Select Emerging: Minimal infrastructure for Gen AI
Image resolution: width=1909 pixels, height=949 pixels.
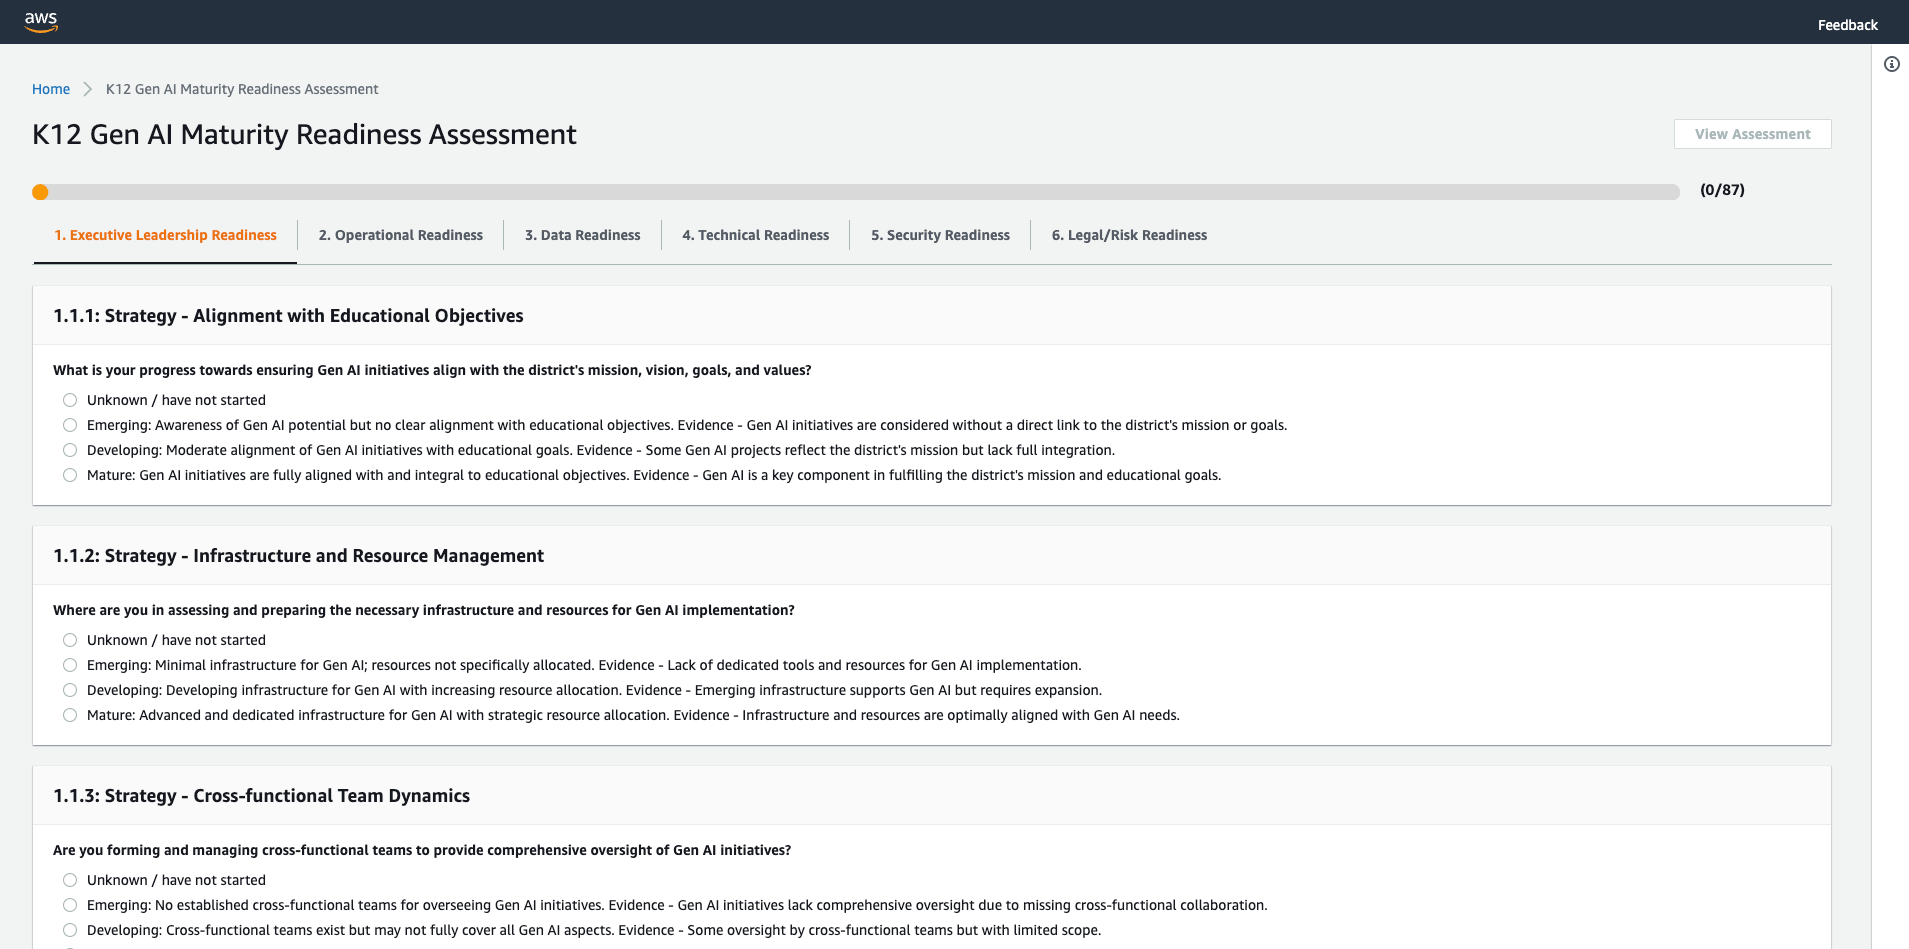[x=70, y=665]
